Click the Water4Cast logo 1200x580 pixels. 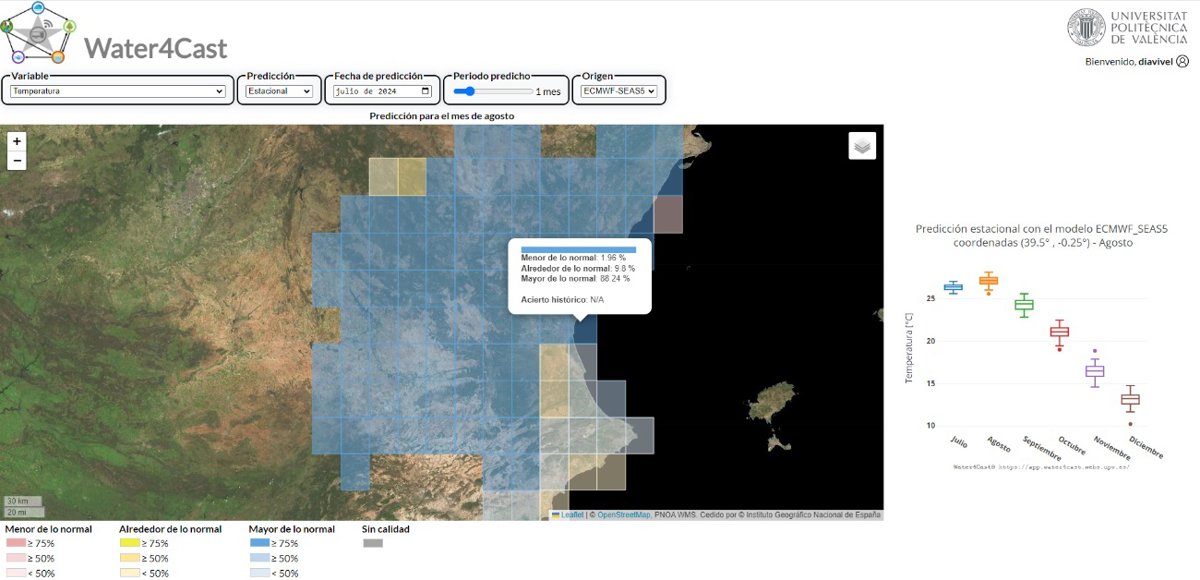tap(38, 33)
